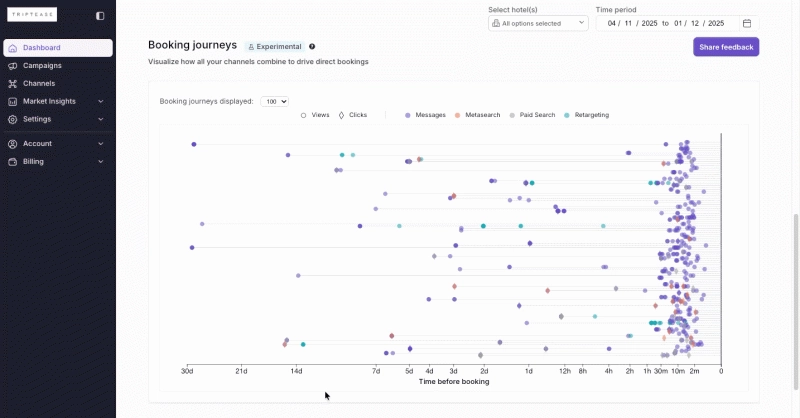
Task: Open the Dashboard home icon
Action: point(13,48)
